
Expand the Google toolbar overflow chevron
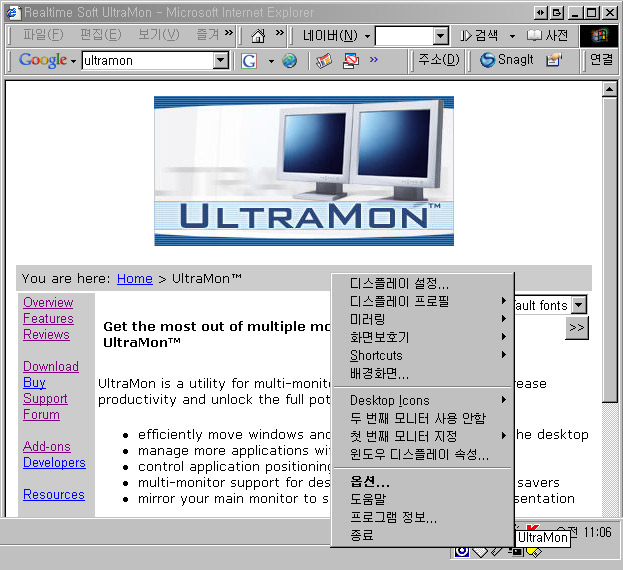pos(373,60)
